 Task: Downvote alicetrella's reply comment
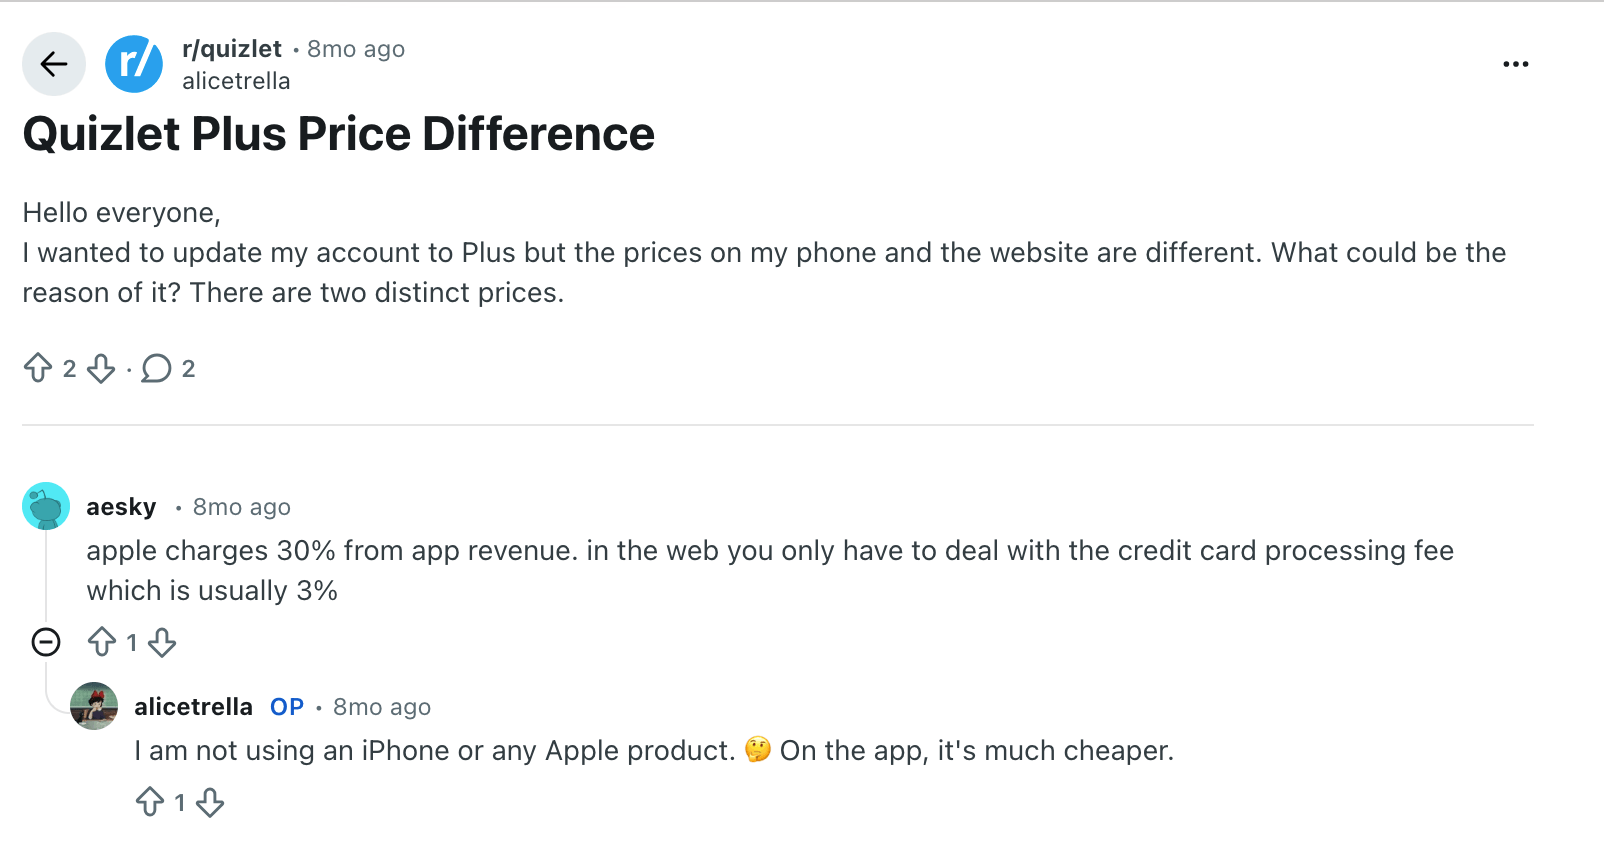(x=210, y=803)
